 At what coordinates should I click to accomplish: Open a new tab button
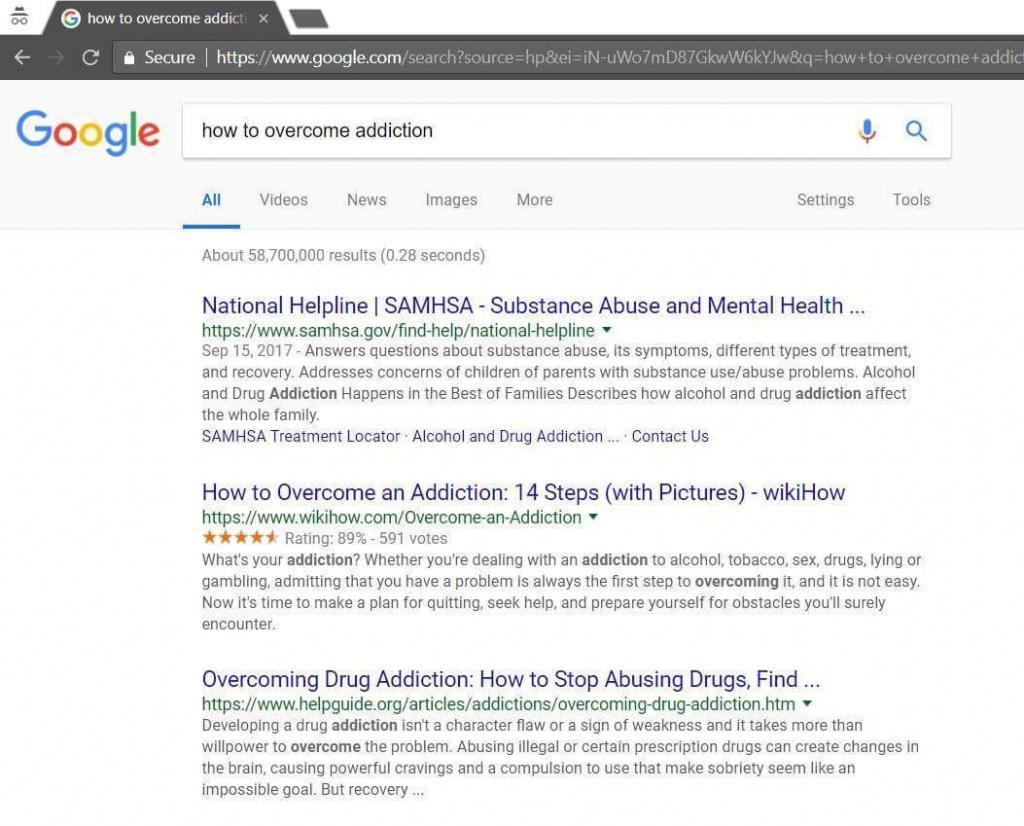pos(308,18)
